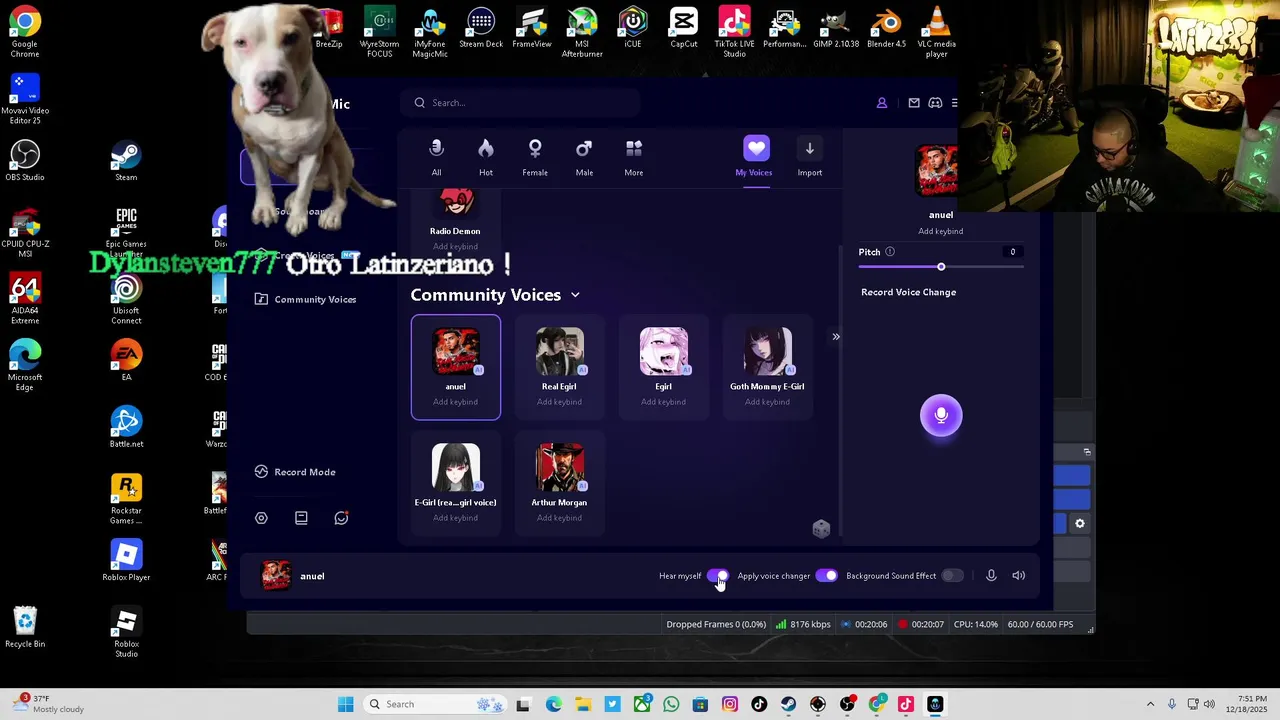This screenshot has width=1280, height=720.
Task: Click the purple microphone record button
Action: point(941,416)
